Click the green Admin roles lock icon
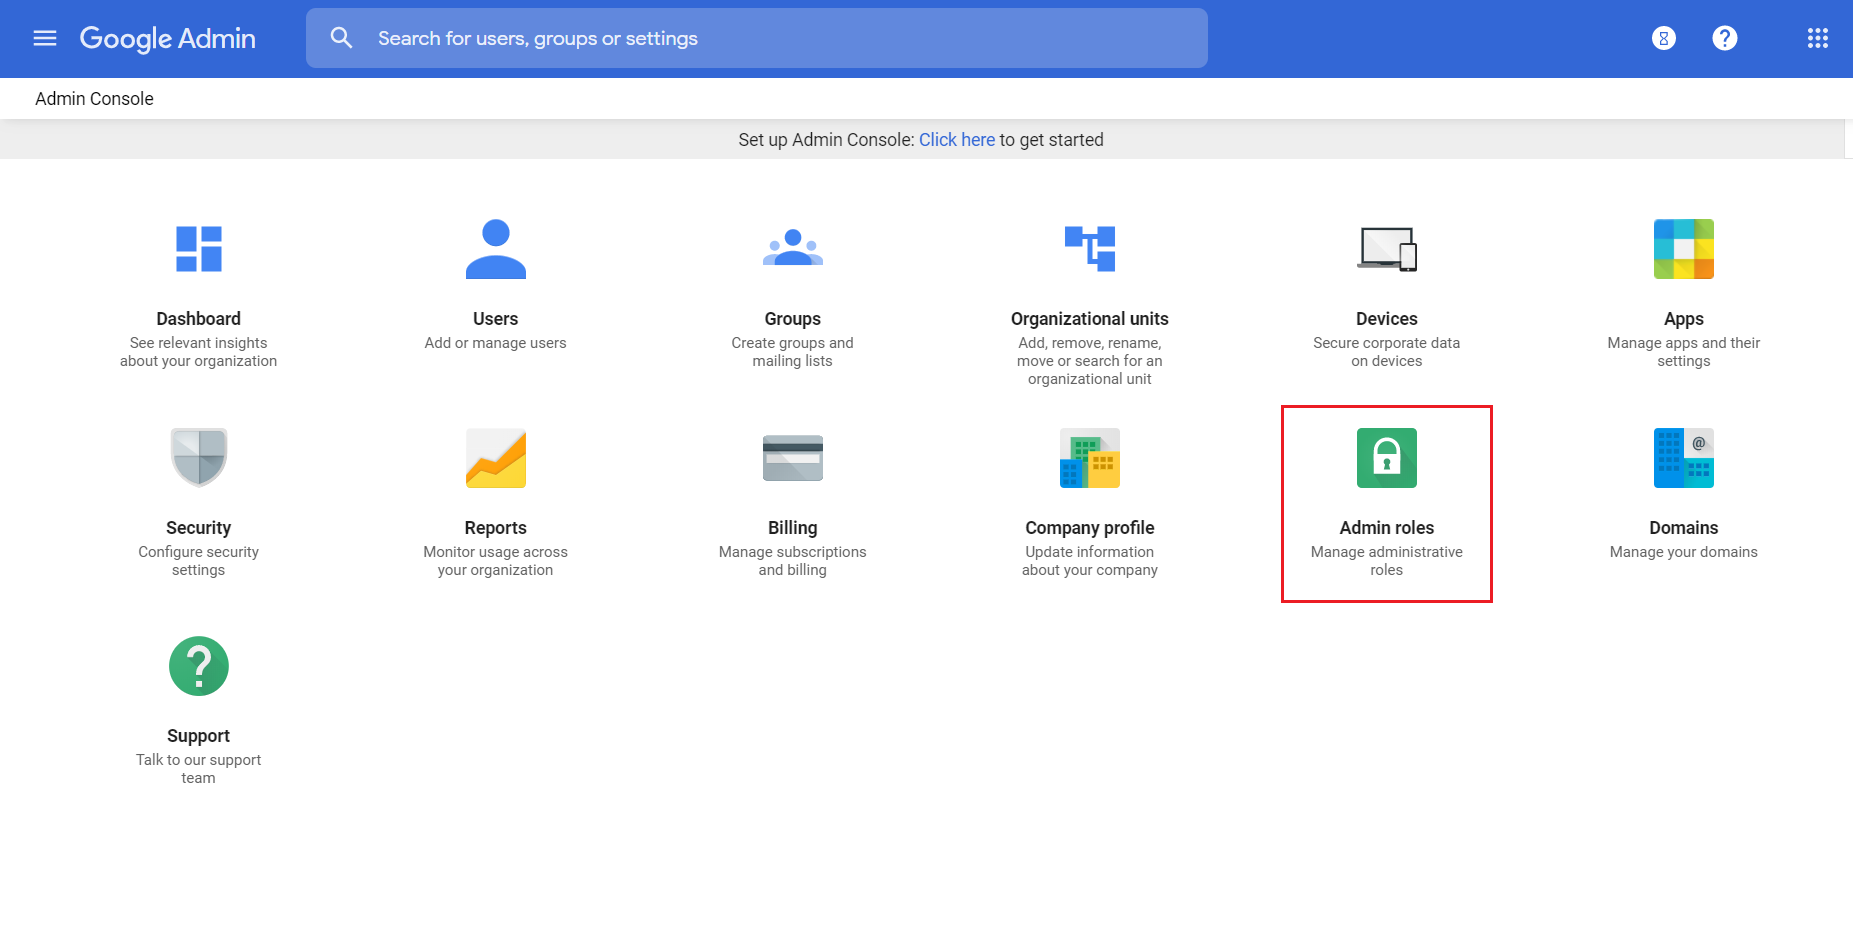The image size is (1853, 935). [1386, 458]
